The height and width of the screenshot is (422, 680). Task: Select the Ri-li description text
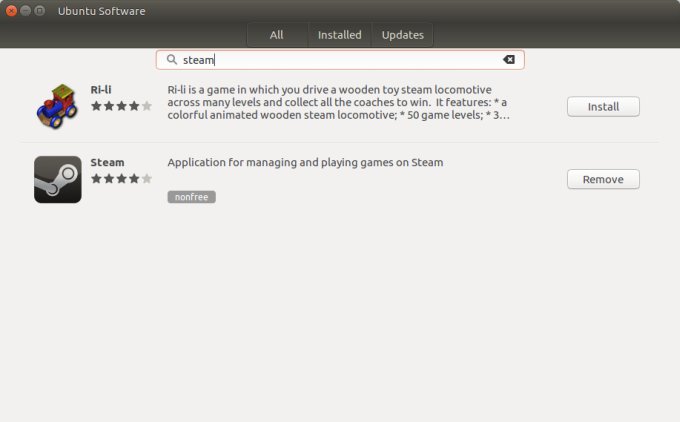tap(338, 102)
